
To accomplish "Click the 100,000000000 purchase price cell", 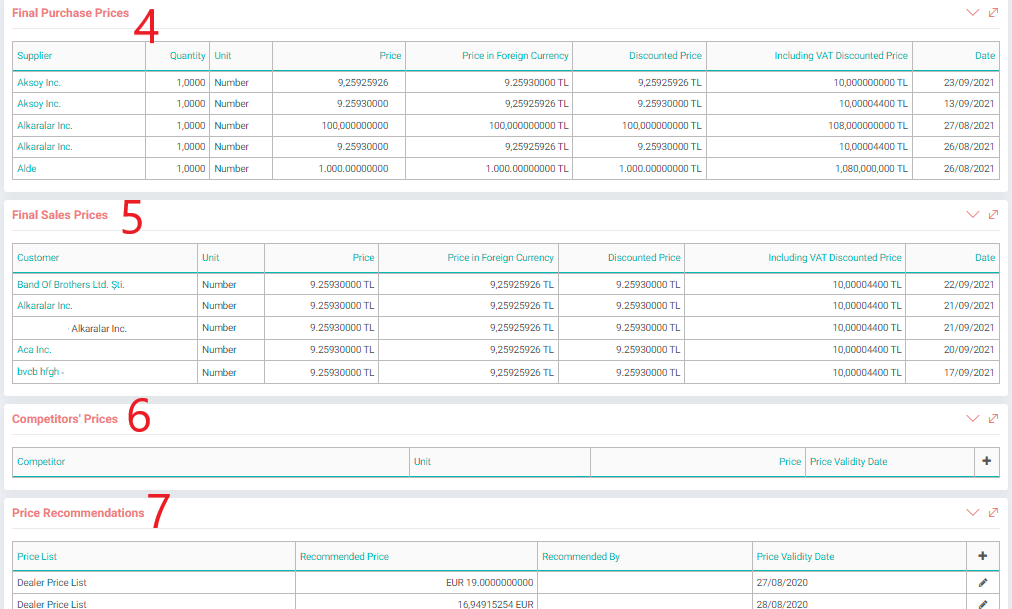I will pyautogui.click(x=339, y=126).
